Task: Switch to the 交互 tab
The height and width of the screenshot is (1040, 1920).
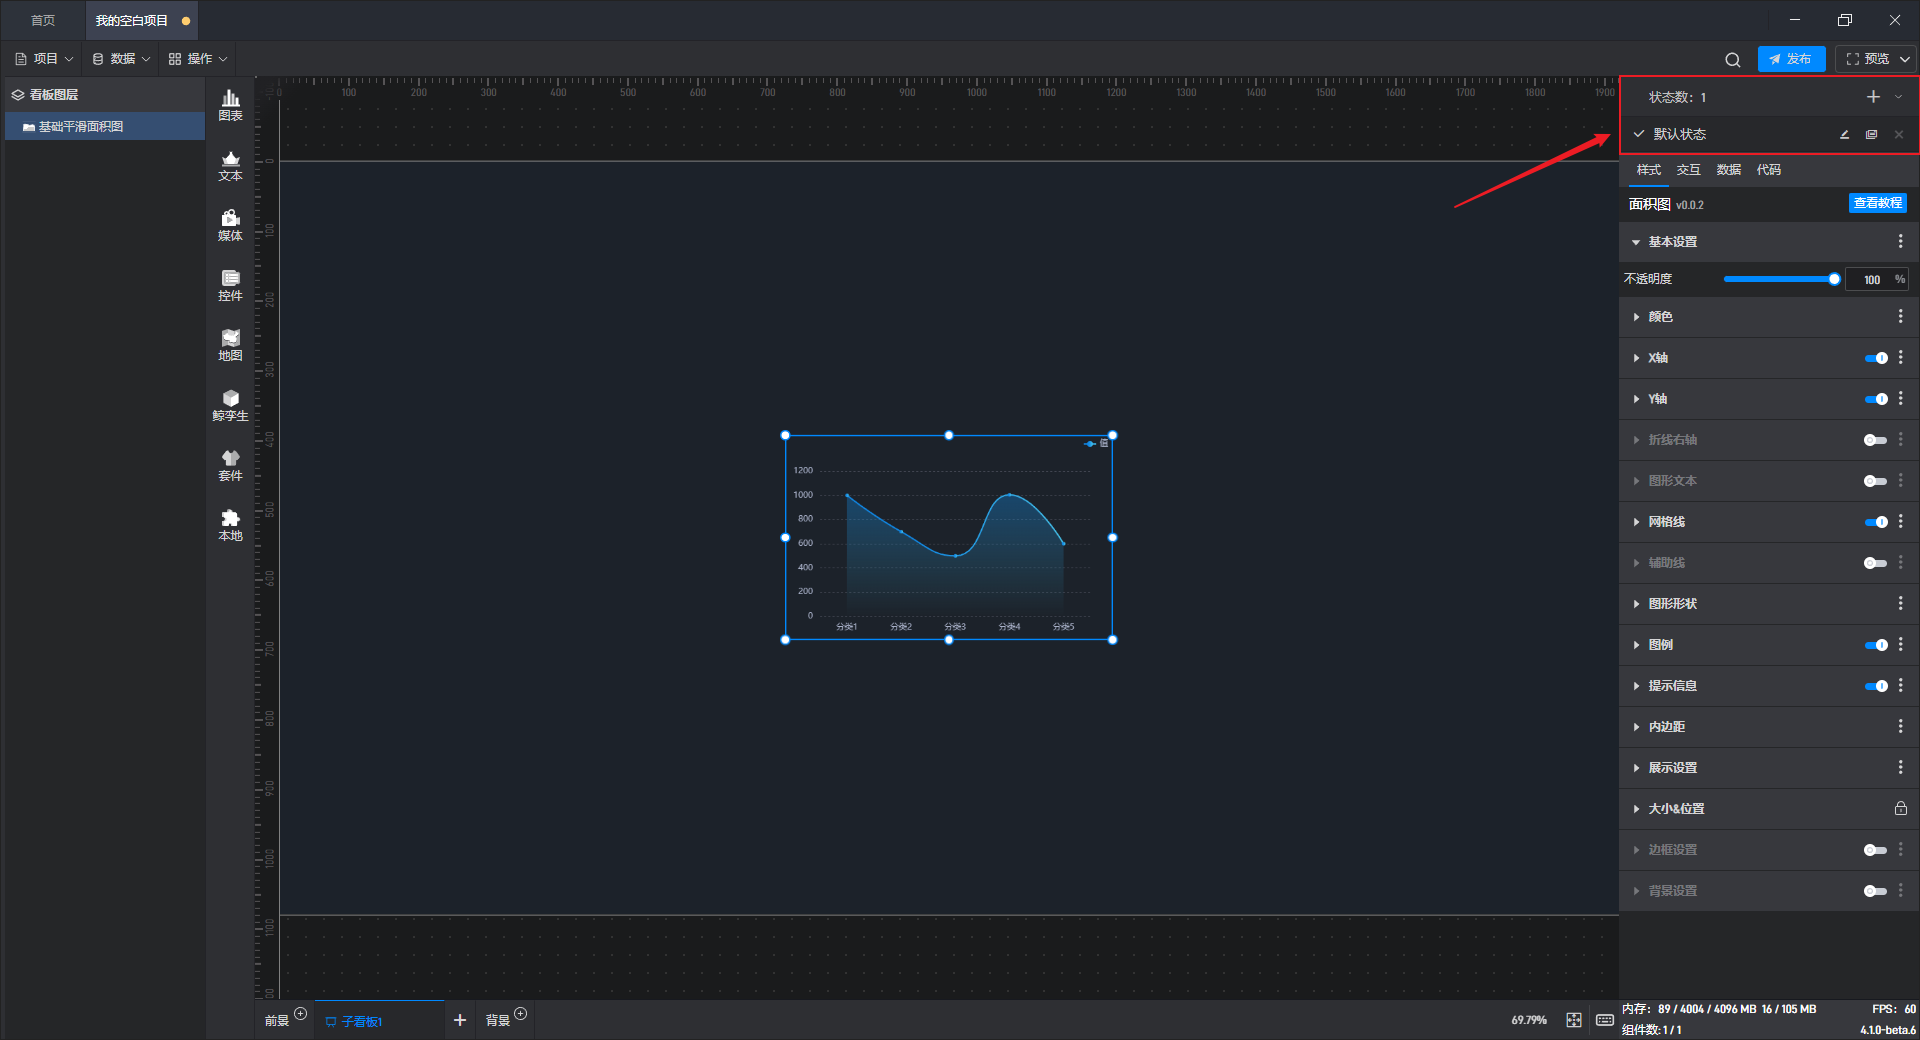Action: 1688,170
